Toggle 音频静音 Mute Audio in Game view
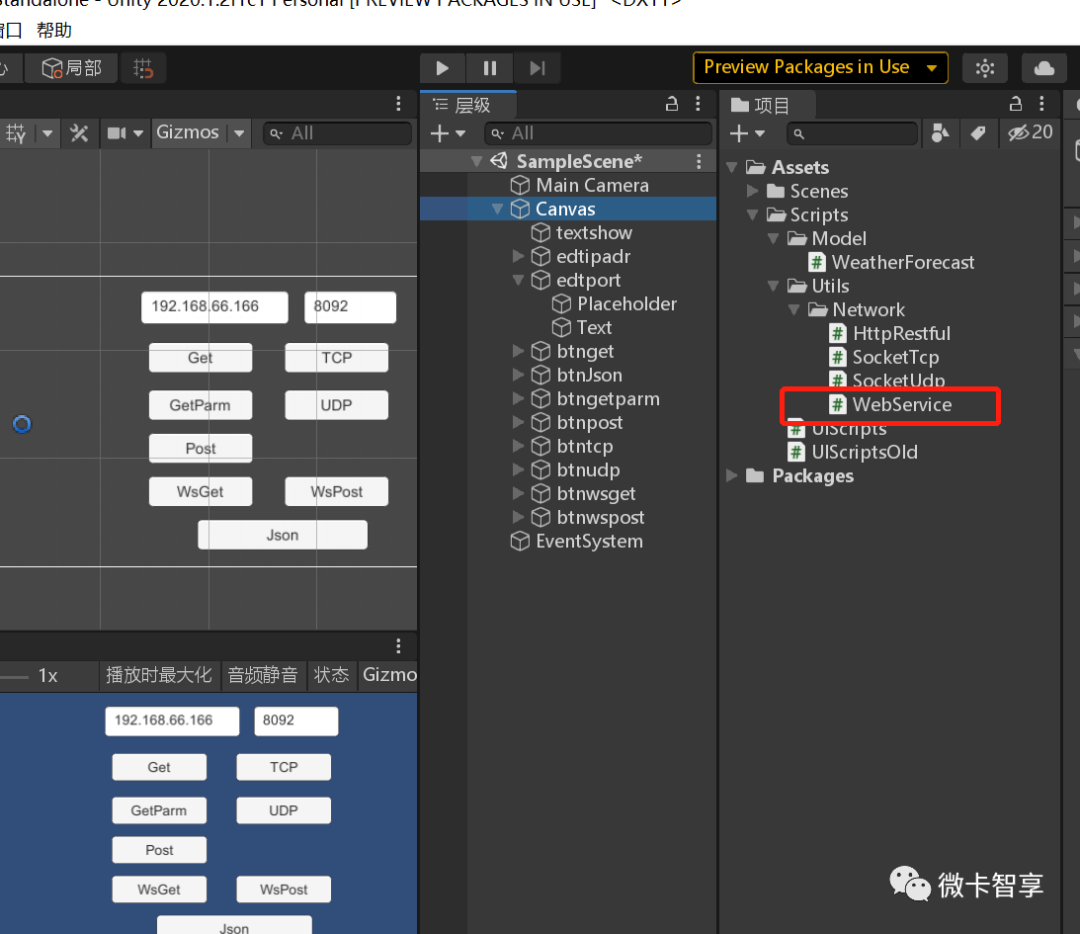 (262, 675)
